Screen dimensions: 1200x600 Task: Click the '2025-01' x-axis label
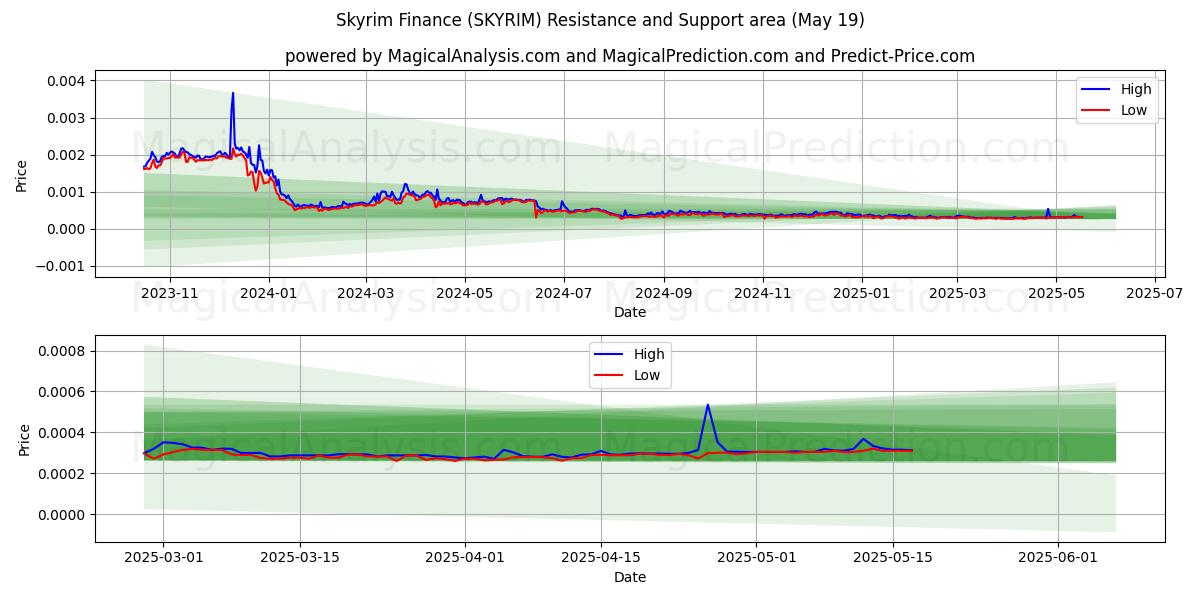pos(862,294)
